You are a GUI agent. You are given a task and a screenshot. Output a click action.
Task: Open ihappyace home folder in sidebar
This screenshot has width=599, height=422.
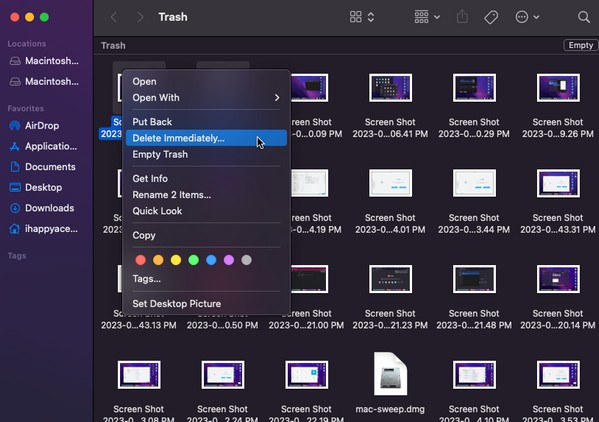44,229
